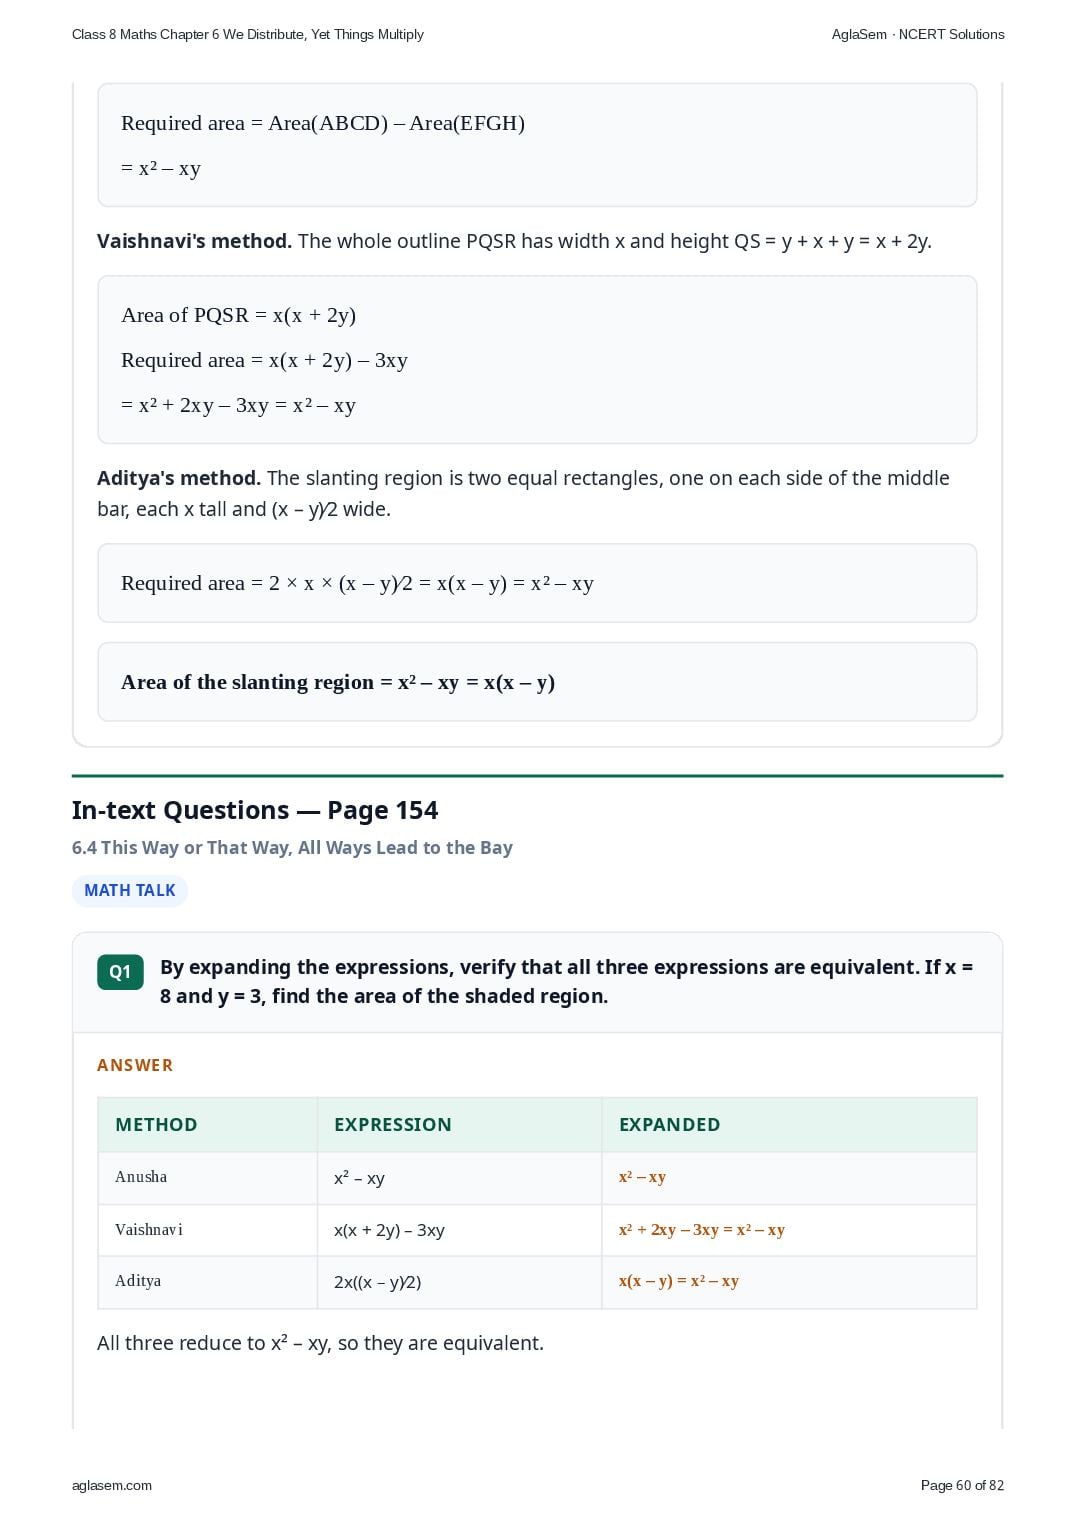Image resolution: width=1076 pixels, height=1522 pixels.
Task: Click the boxed final result x² – xy = x(x – y)
Action: [x=537, y=682]
